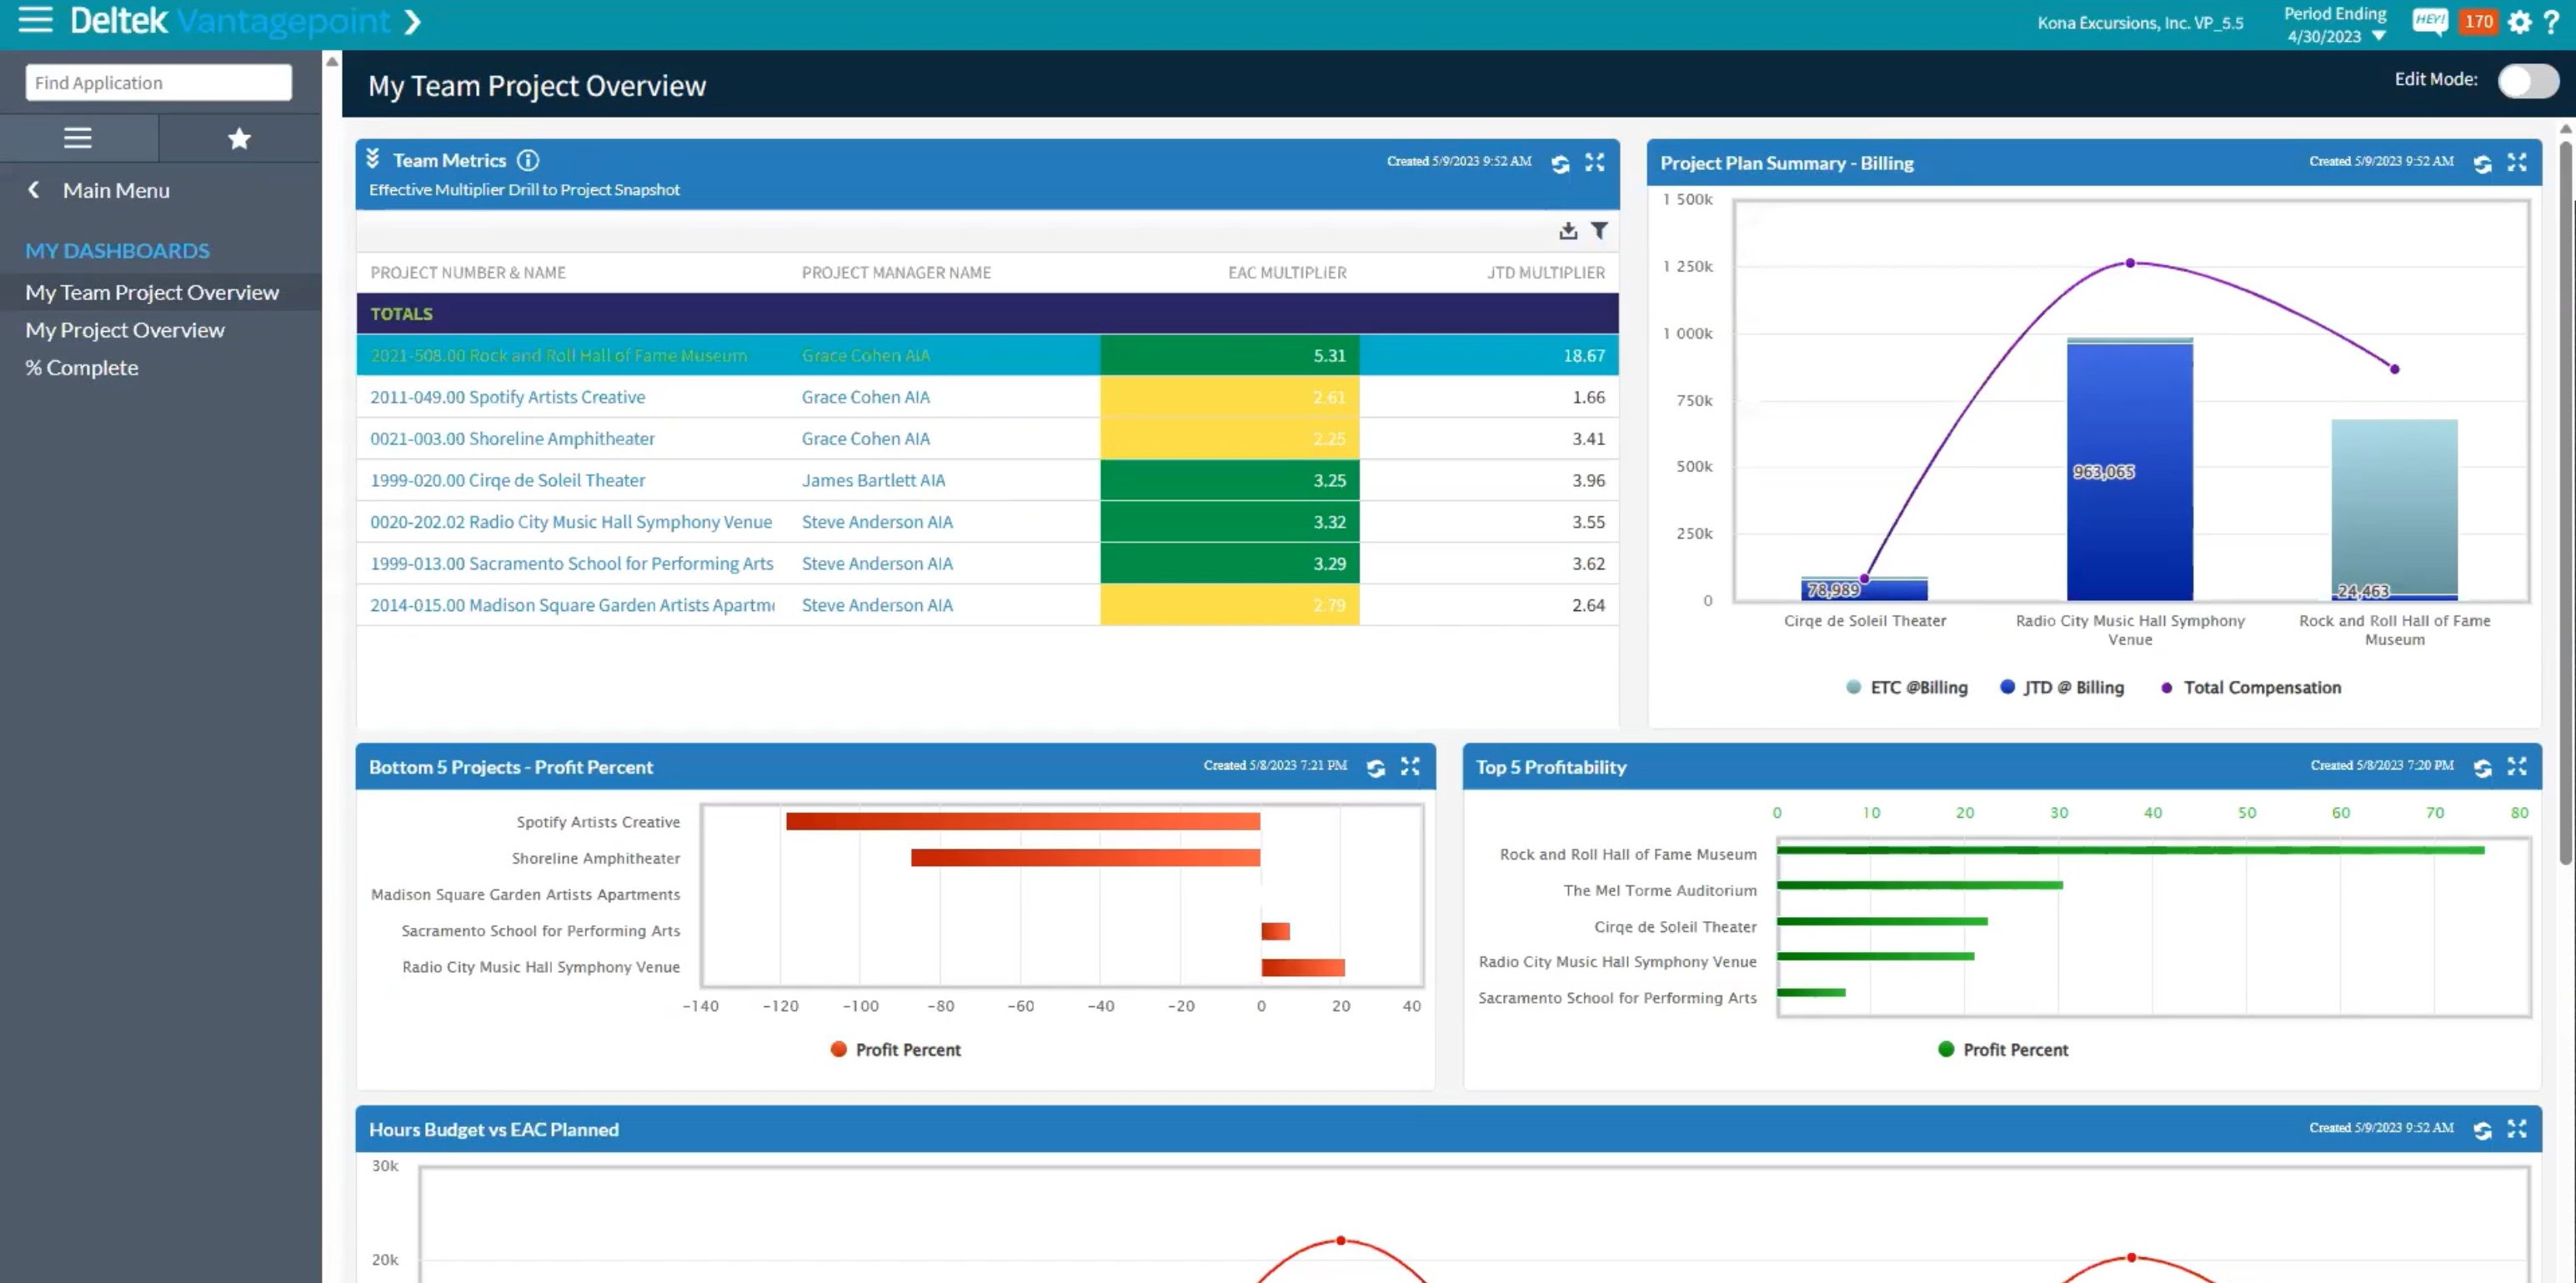
Task: Open the Period Ending date dropdown
Action: point(2378,36)
